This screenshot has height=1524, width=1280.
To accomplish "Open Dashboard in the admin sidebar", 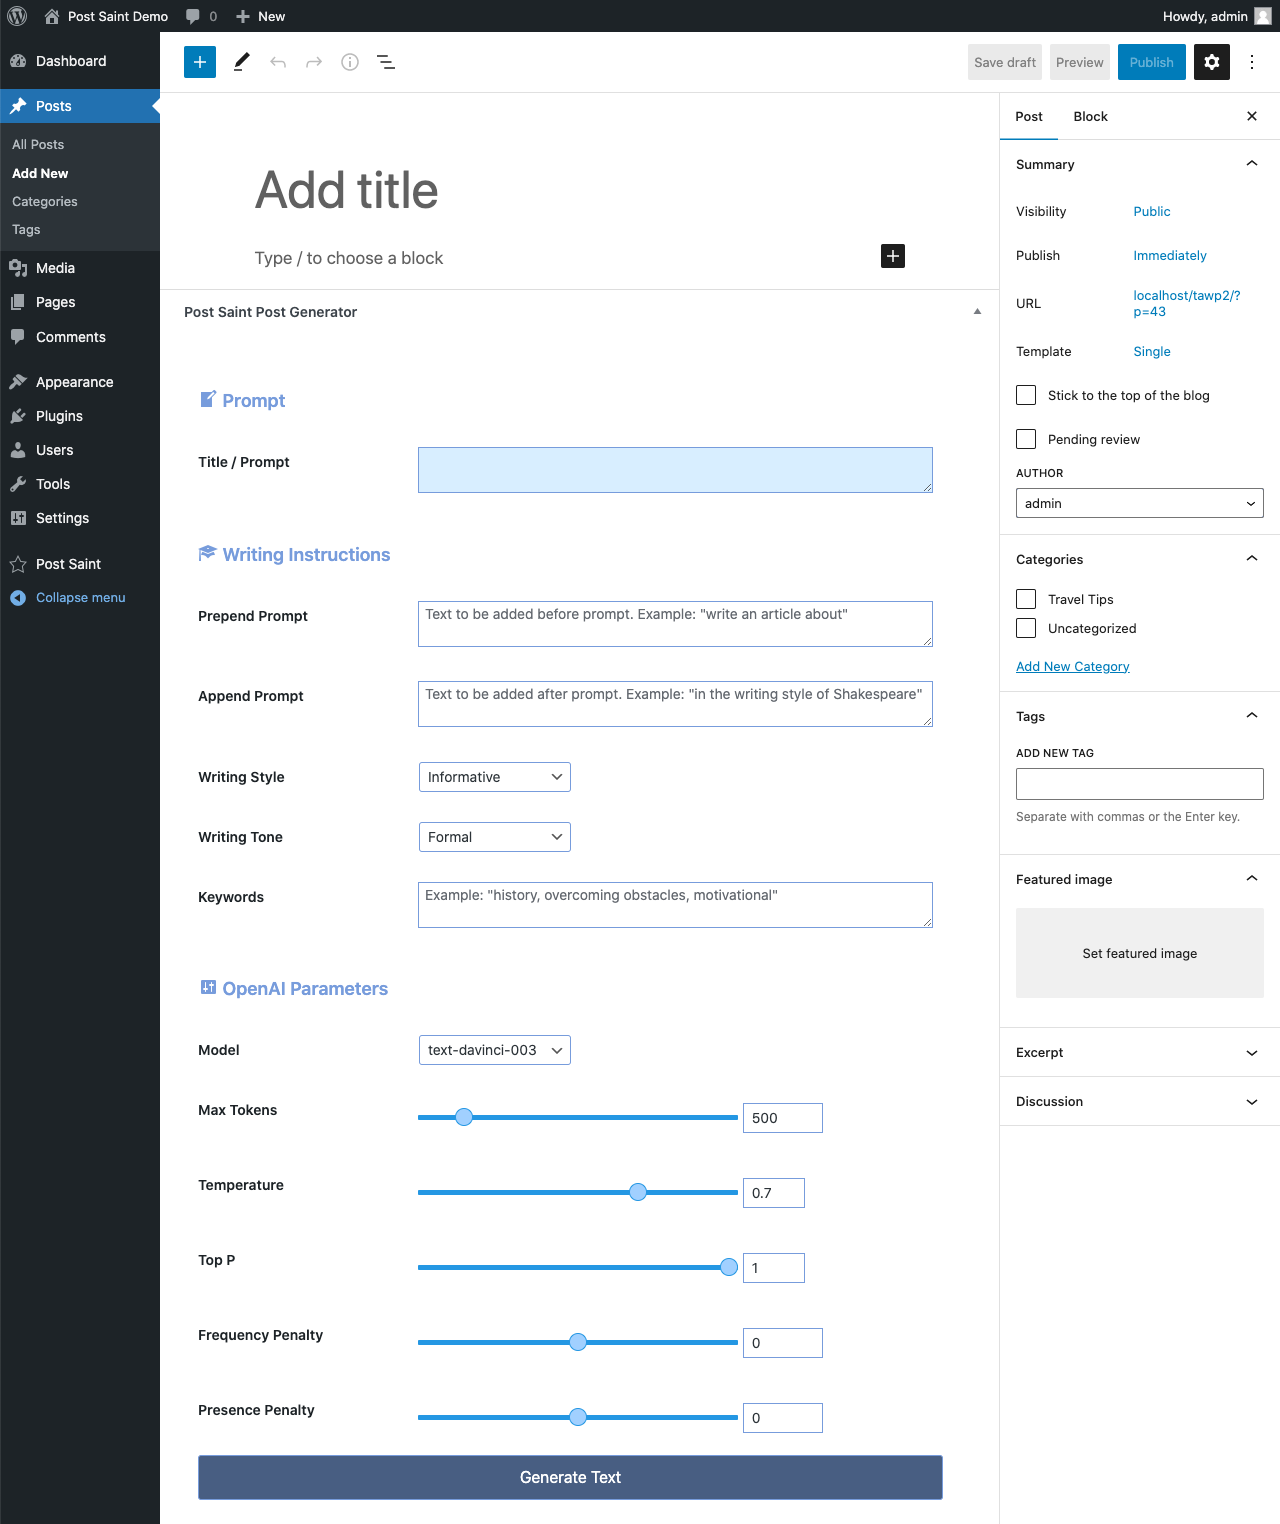I will pos(80,61).
